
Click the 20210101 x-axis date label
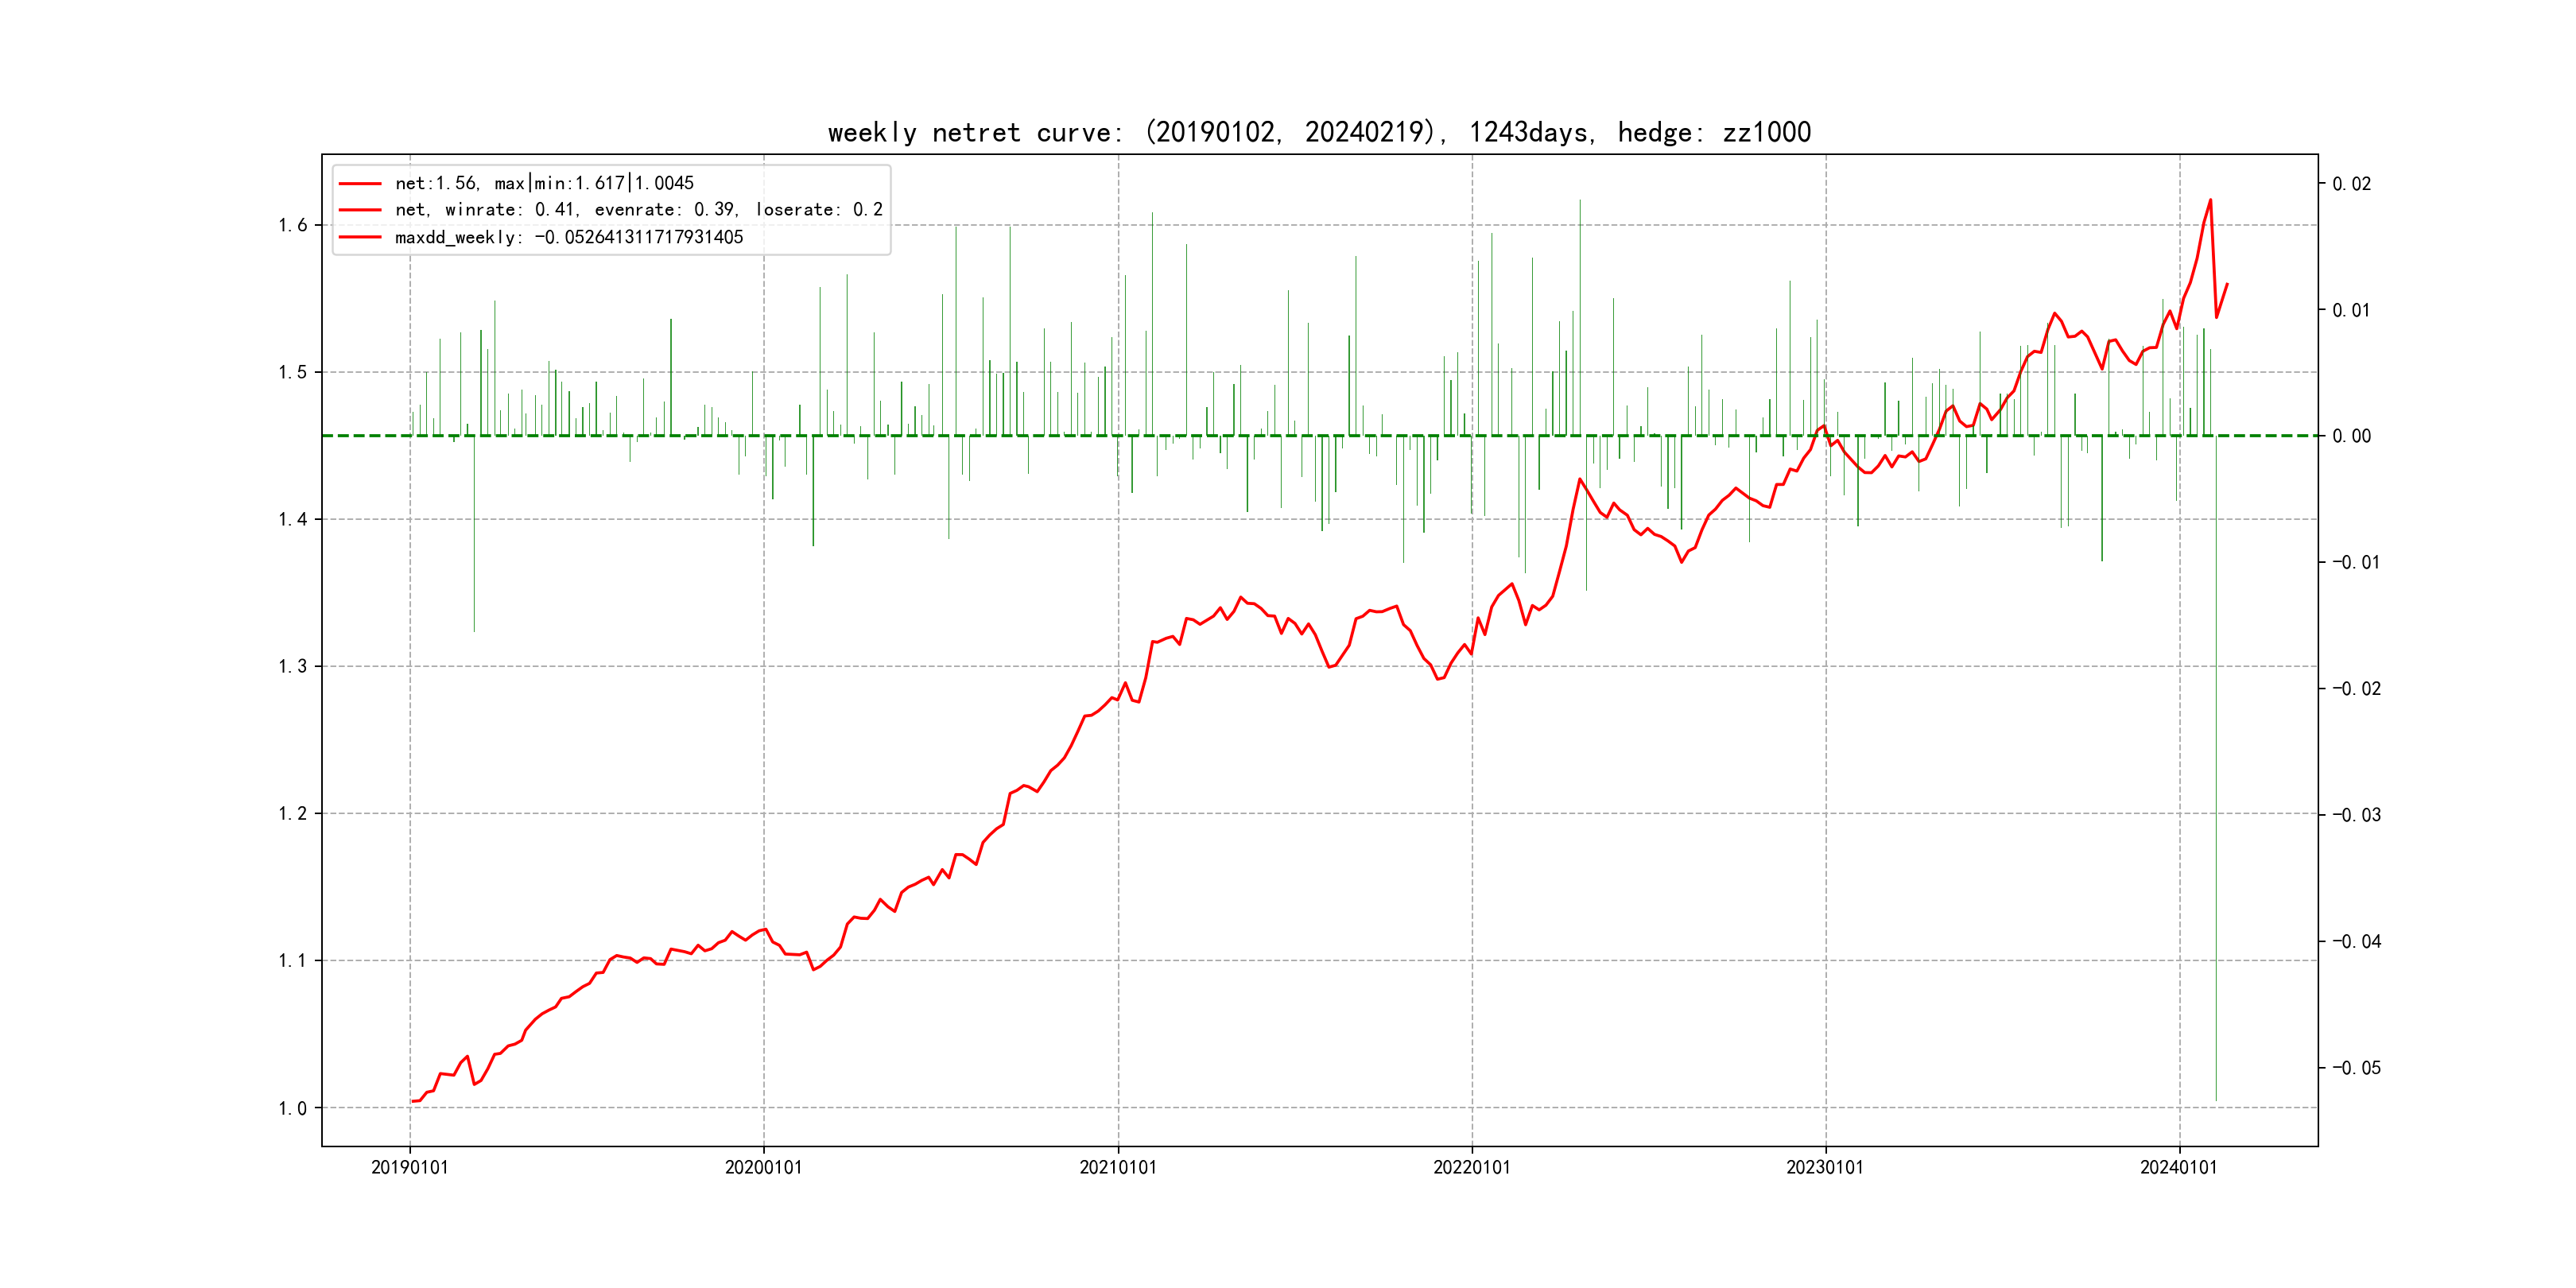1117,1167
